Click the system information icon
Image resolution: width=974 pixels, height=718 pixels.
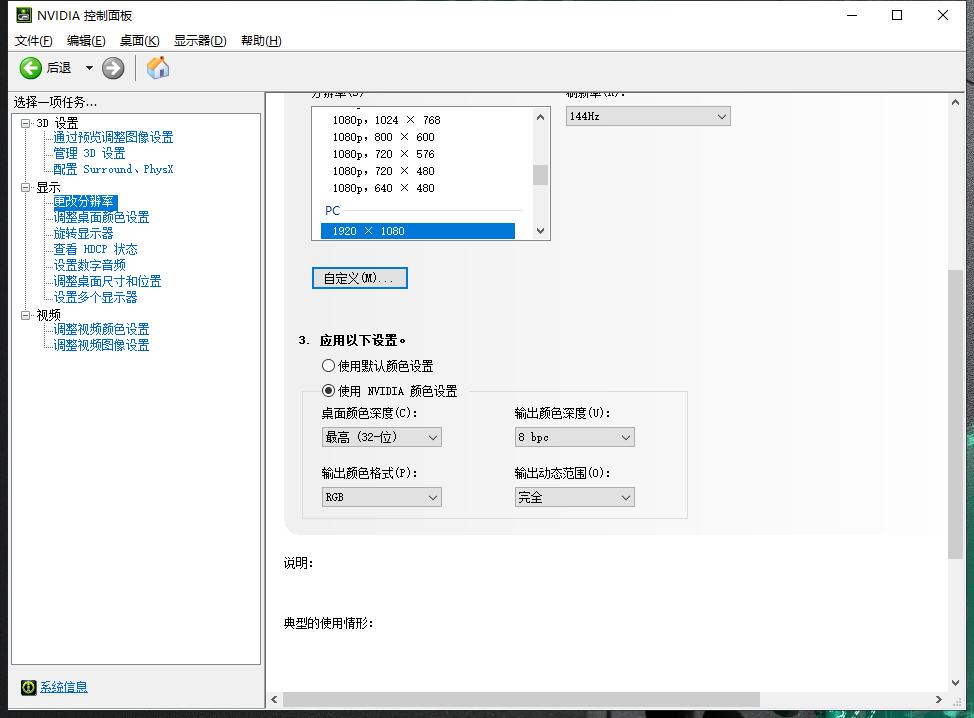pos(29,687)
